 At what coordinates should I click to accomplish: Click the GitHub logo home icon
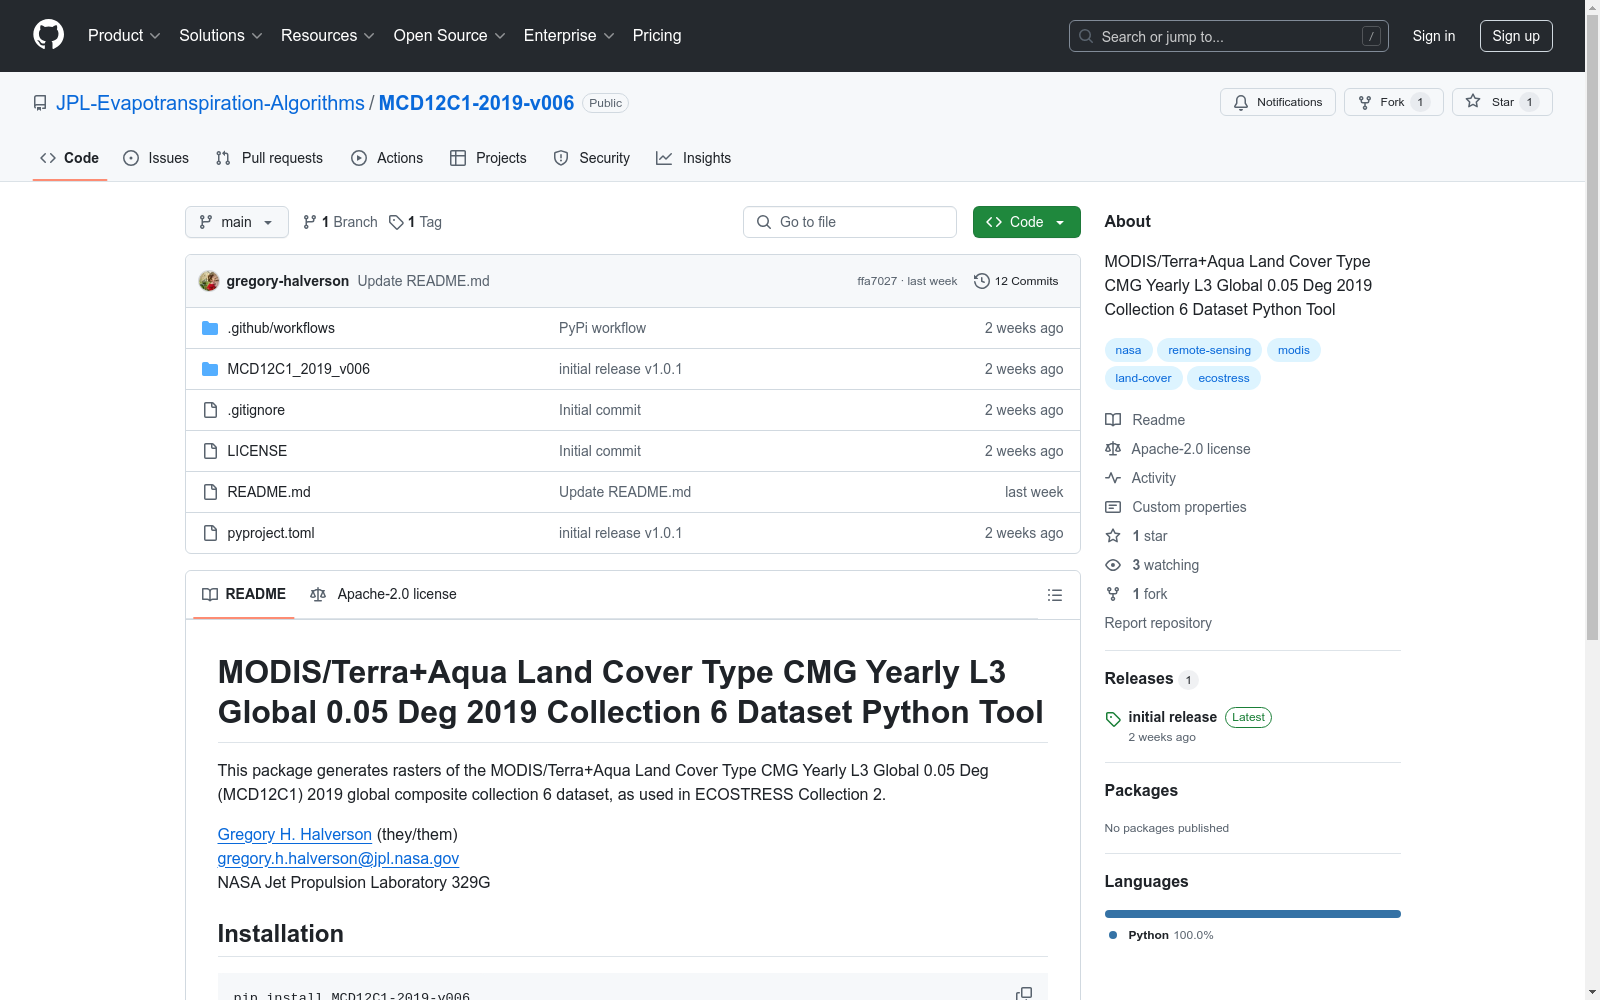48,35
